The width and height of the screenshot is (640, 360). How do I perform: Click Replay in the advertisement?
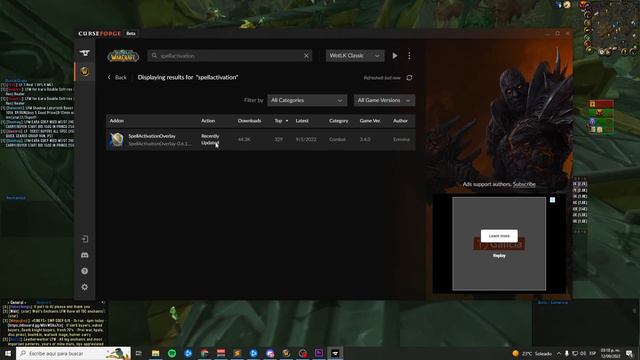499,256
